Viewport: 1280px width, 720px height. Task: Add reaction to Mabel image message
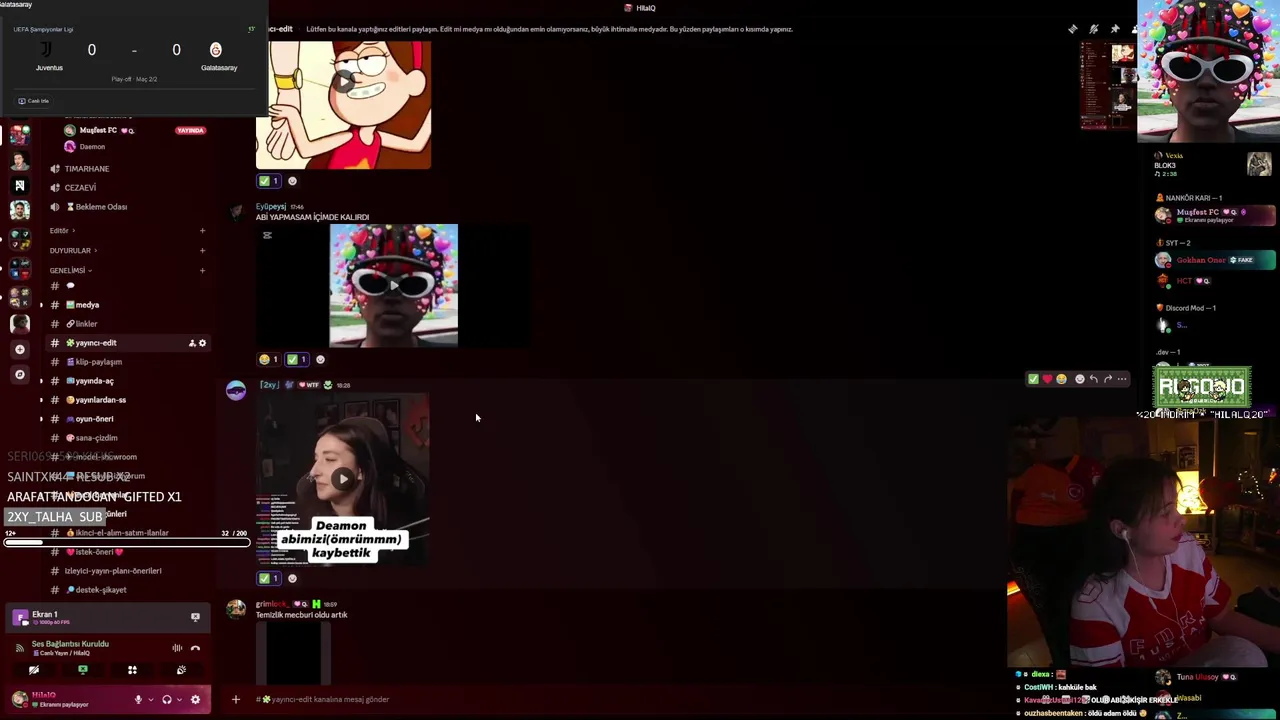[x=292, y=181]
